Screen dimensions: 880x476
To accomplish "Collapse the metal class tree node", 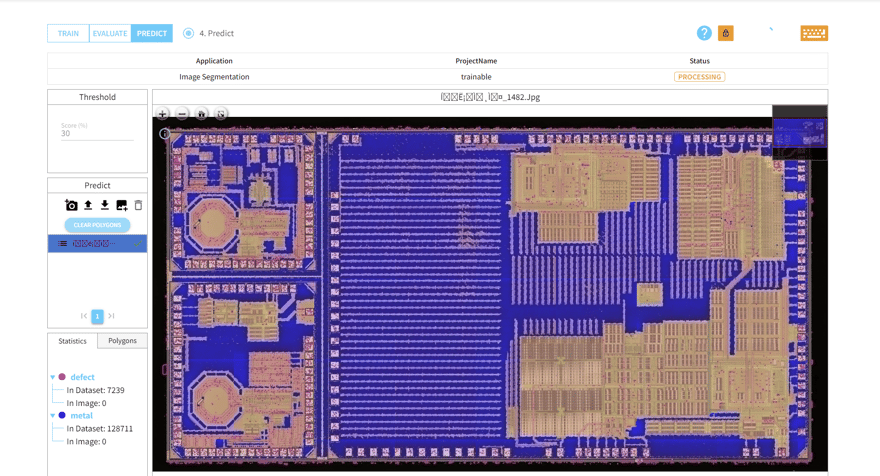I will click(x=53, y=415).
